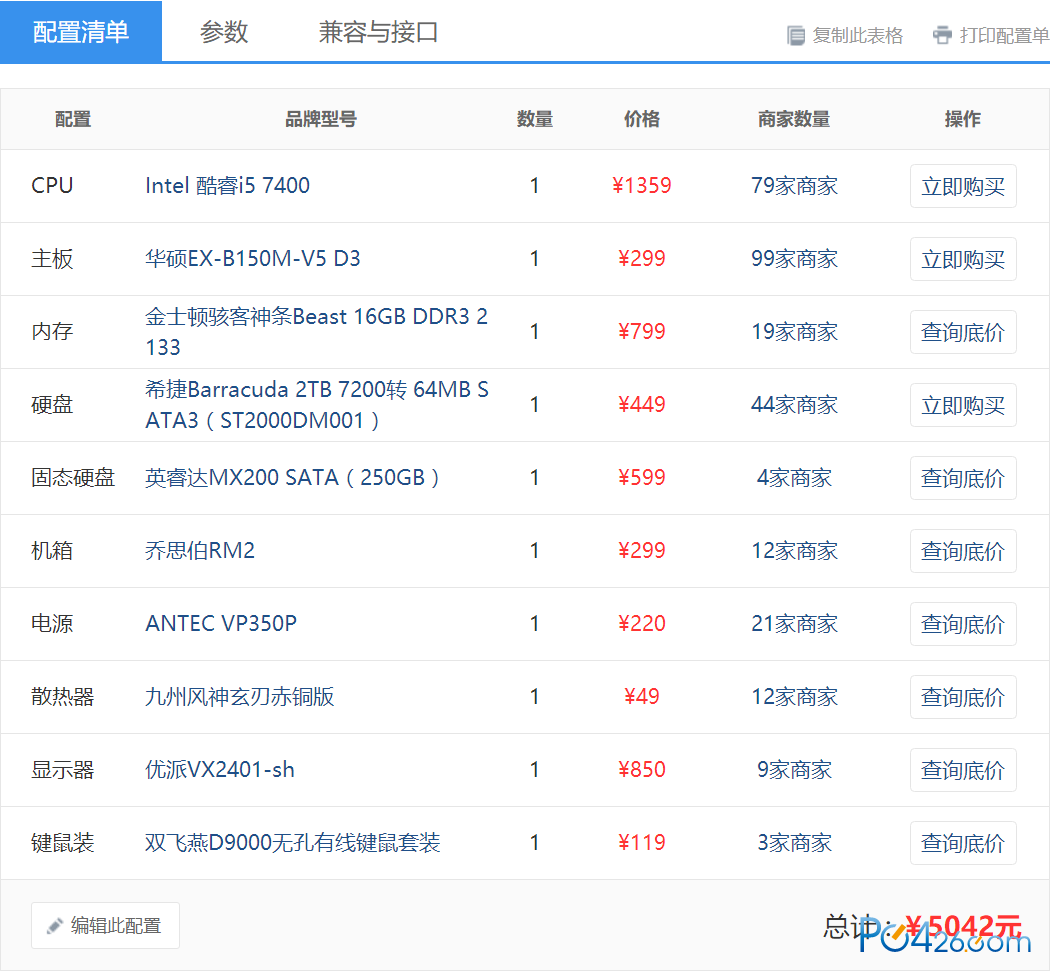Click 4家商家 for SSD
Viewport: 1050px width, 971px height.
(x=794, y=477)
